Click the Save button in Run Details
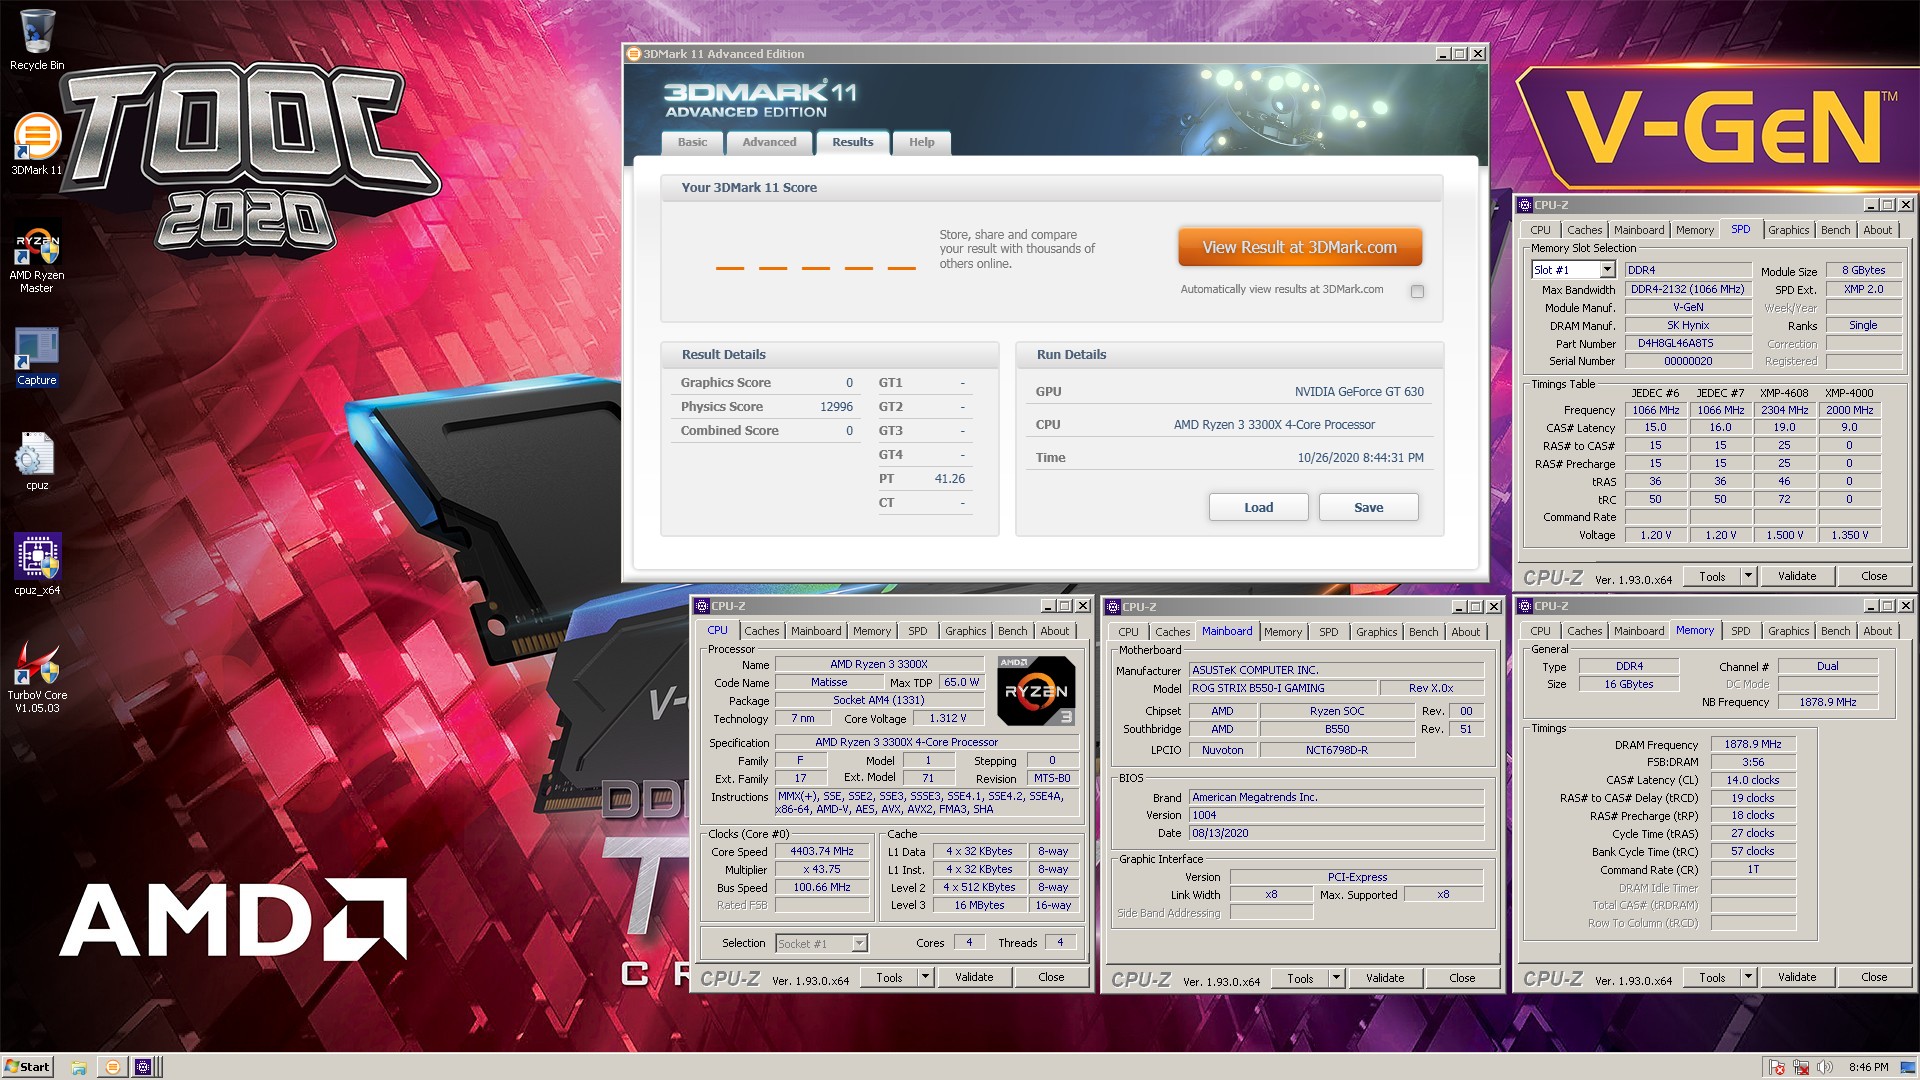 (x=1368, y=507)
